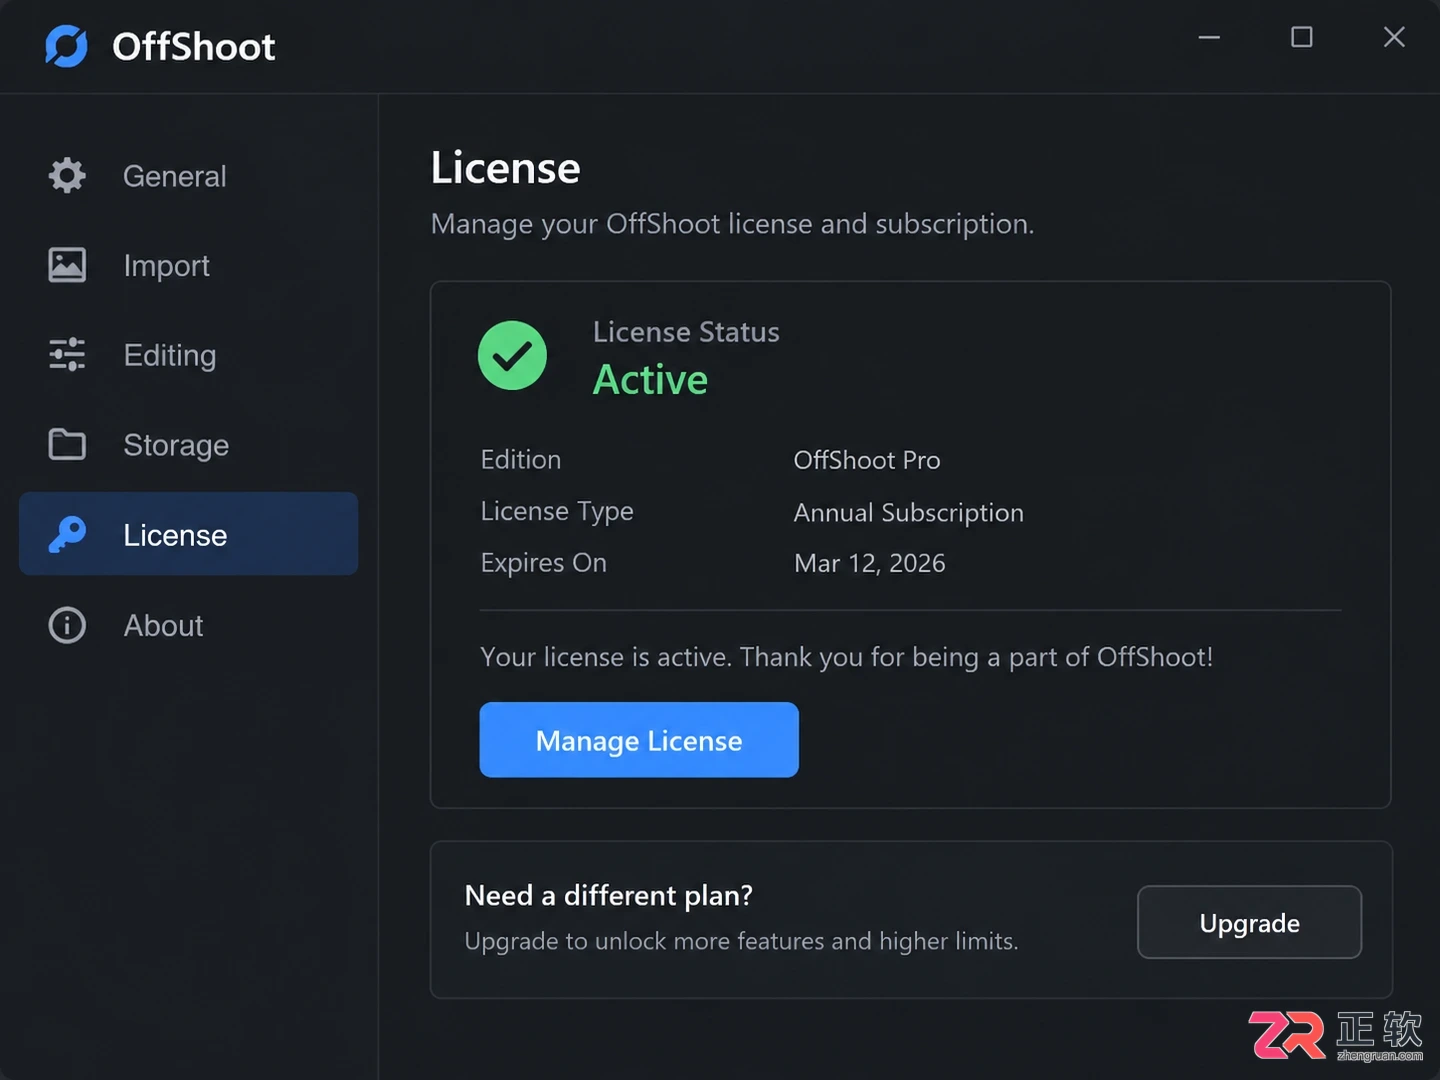Click the green 'Active' status text
Screen dimensions: 1440x1080
click(x=650, y=380)
